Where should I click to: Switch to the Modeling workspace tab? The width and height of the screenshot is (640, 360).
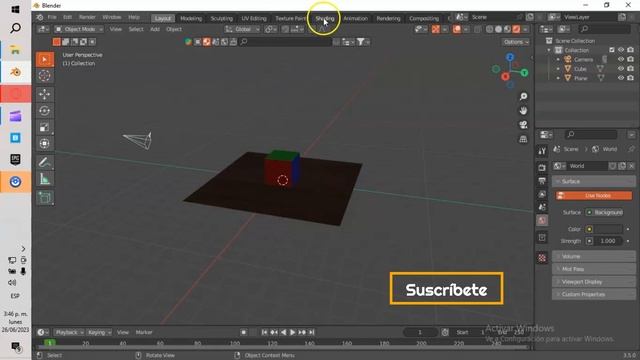coord(191,18)
